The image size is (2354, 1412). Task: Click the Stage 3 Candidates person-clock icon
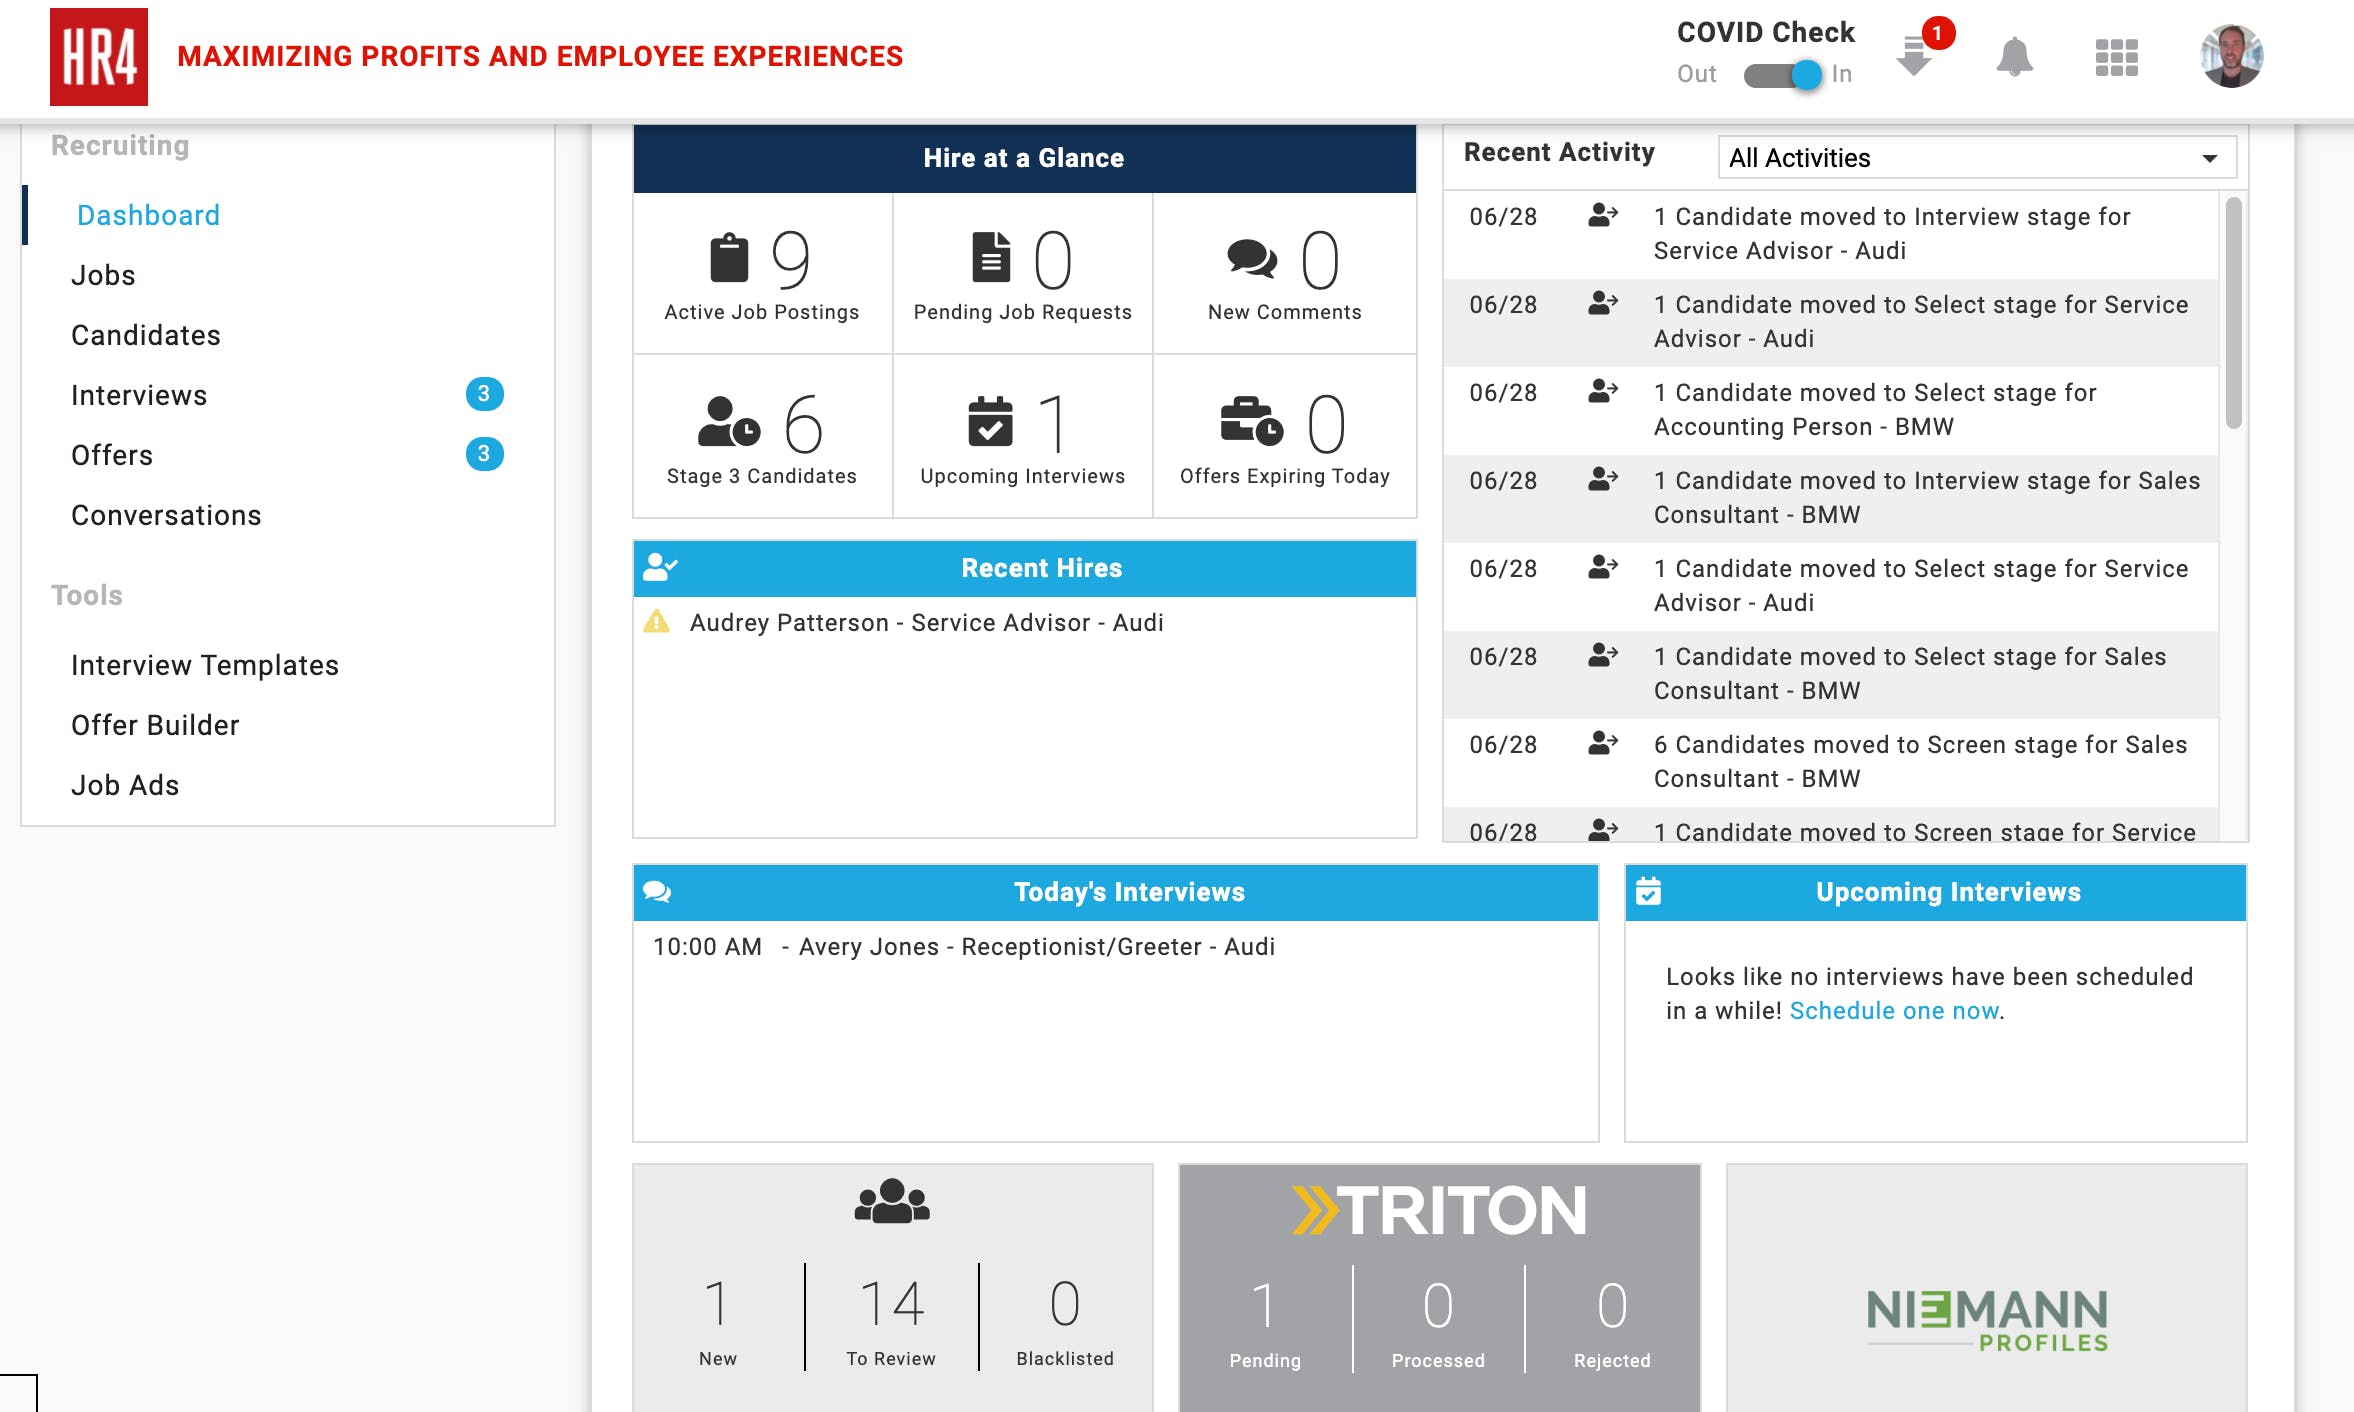pyautogui.click(x=728, y=422)
